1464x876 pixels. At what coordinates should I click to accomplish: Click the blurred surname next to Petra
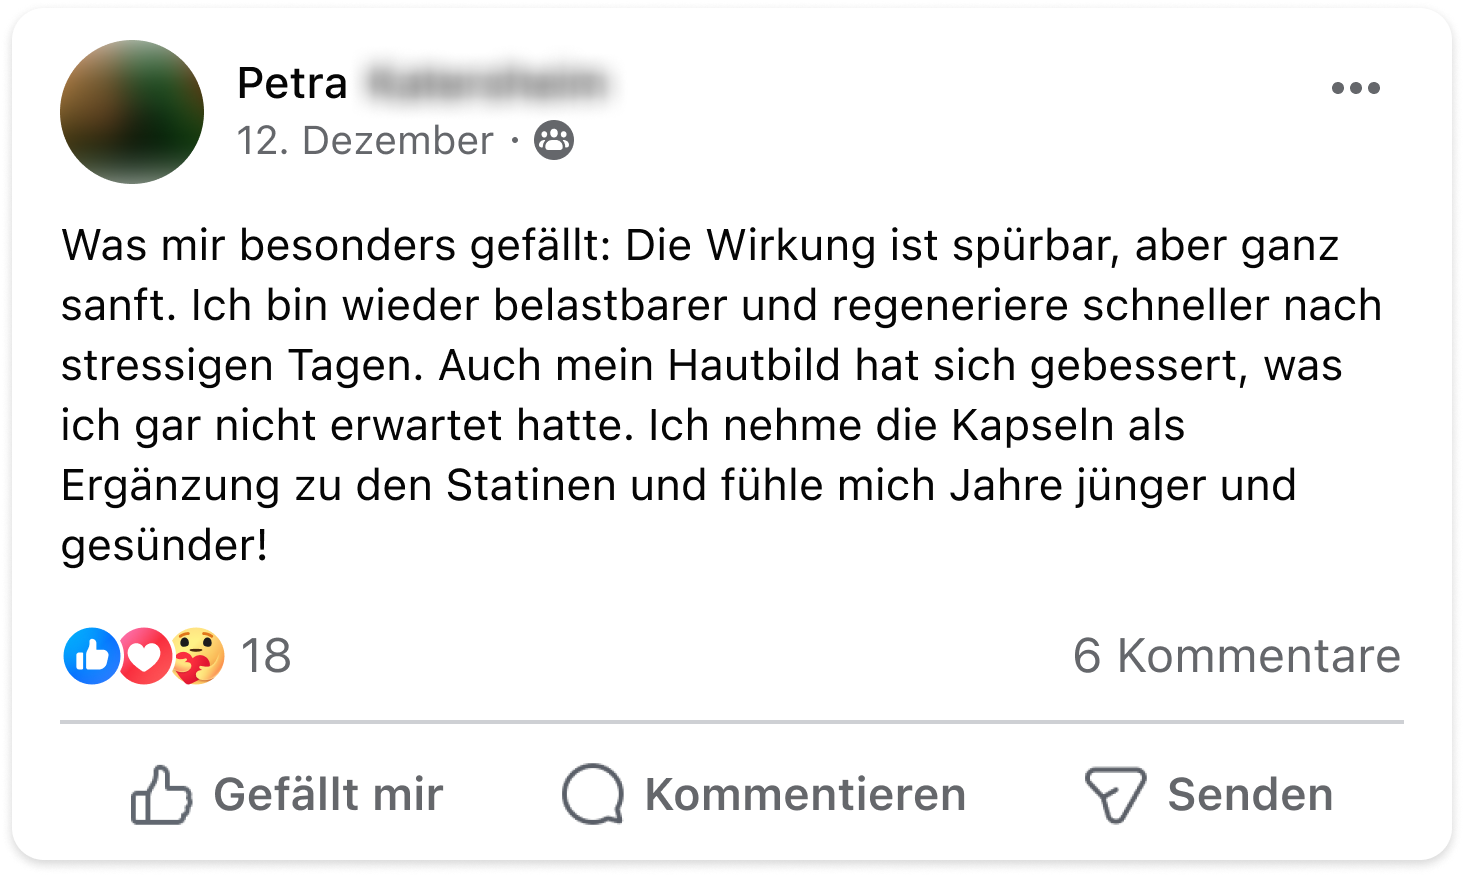click(486, 83)
